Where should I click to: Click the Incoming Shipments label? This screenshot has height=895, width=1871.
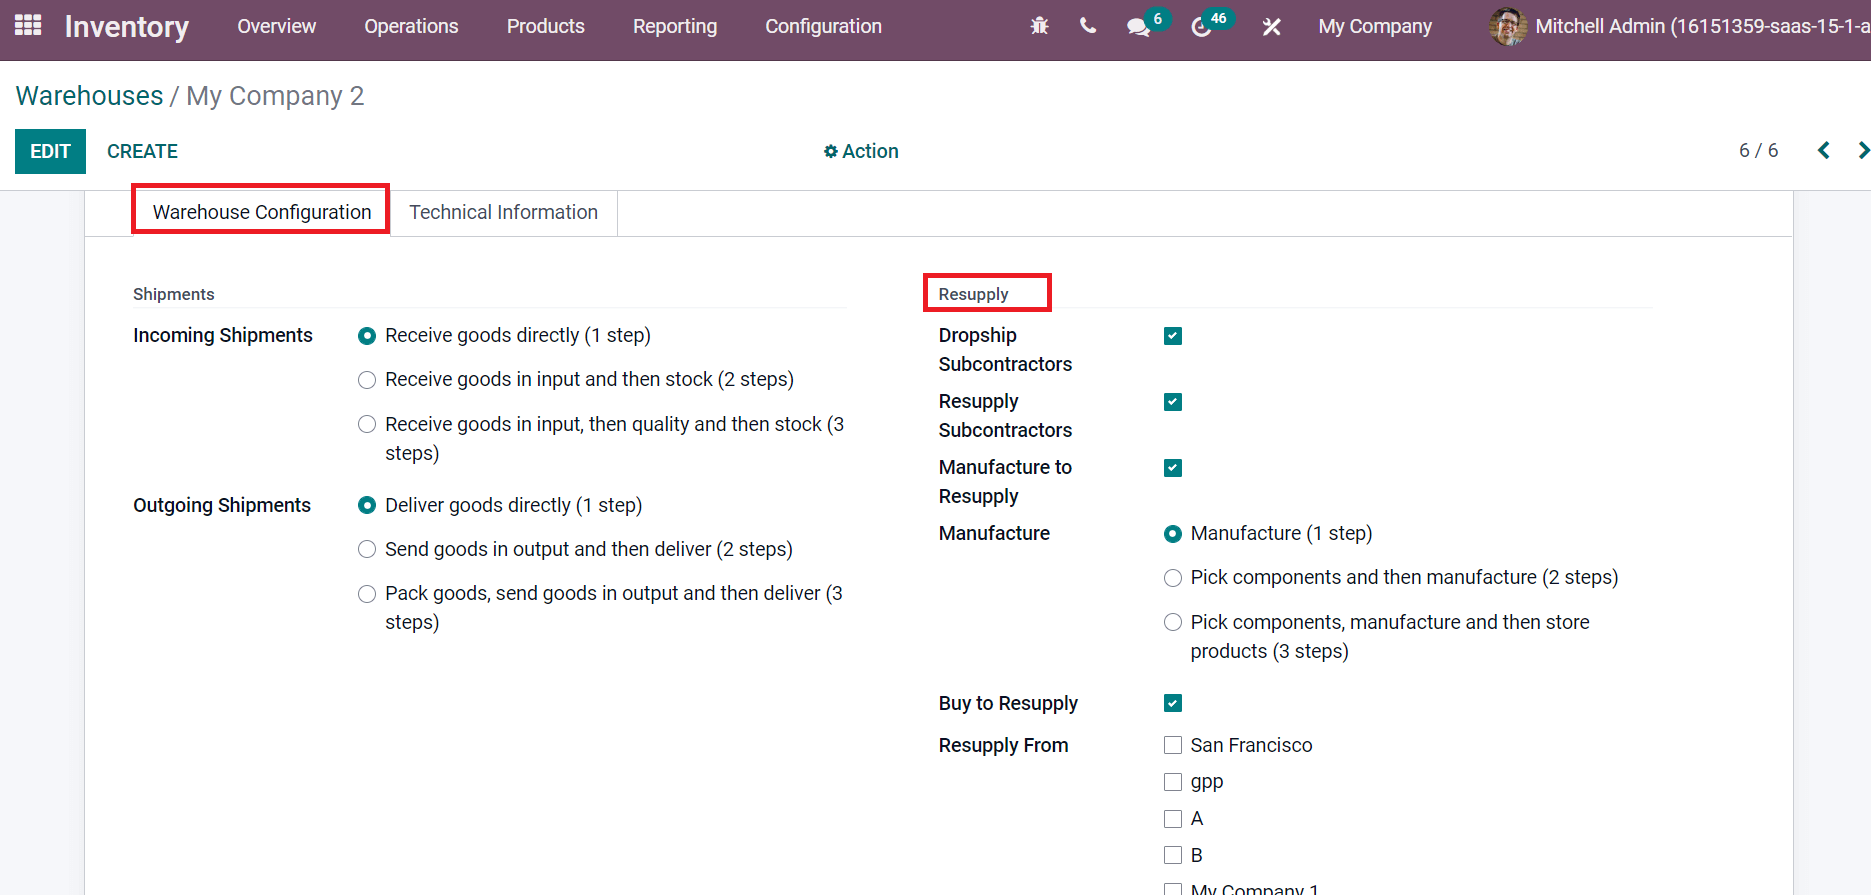click(x=223, y=335)
